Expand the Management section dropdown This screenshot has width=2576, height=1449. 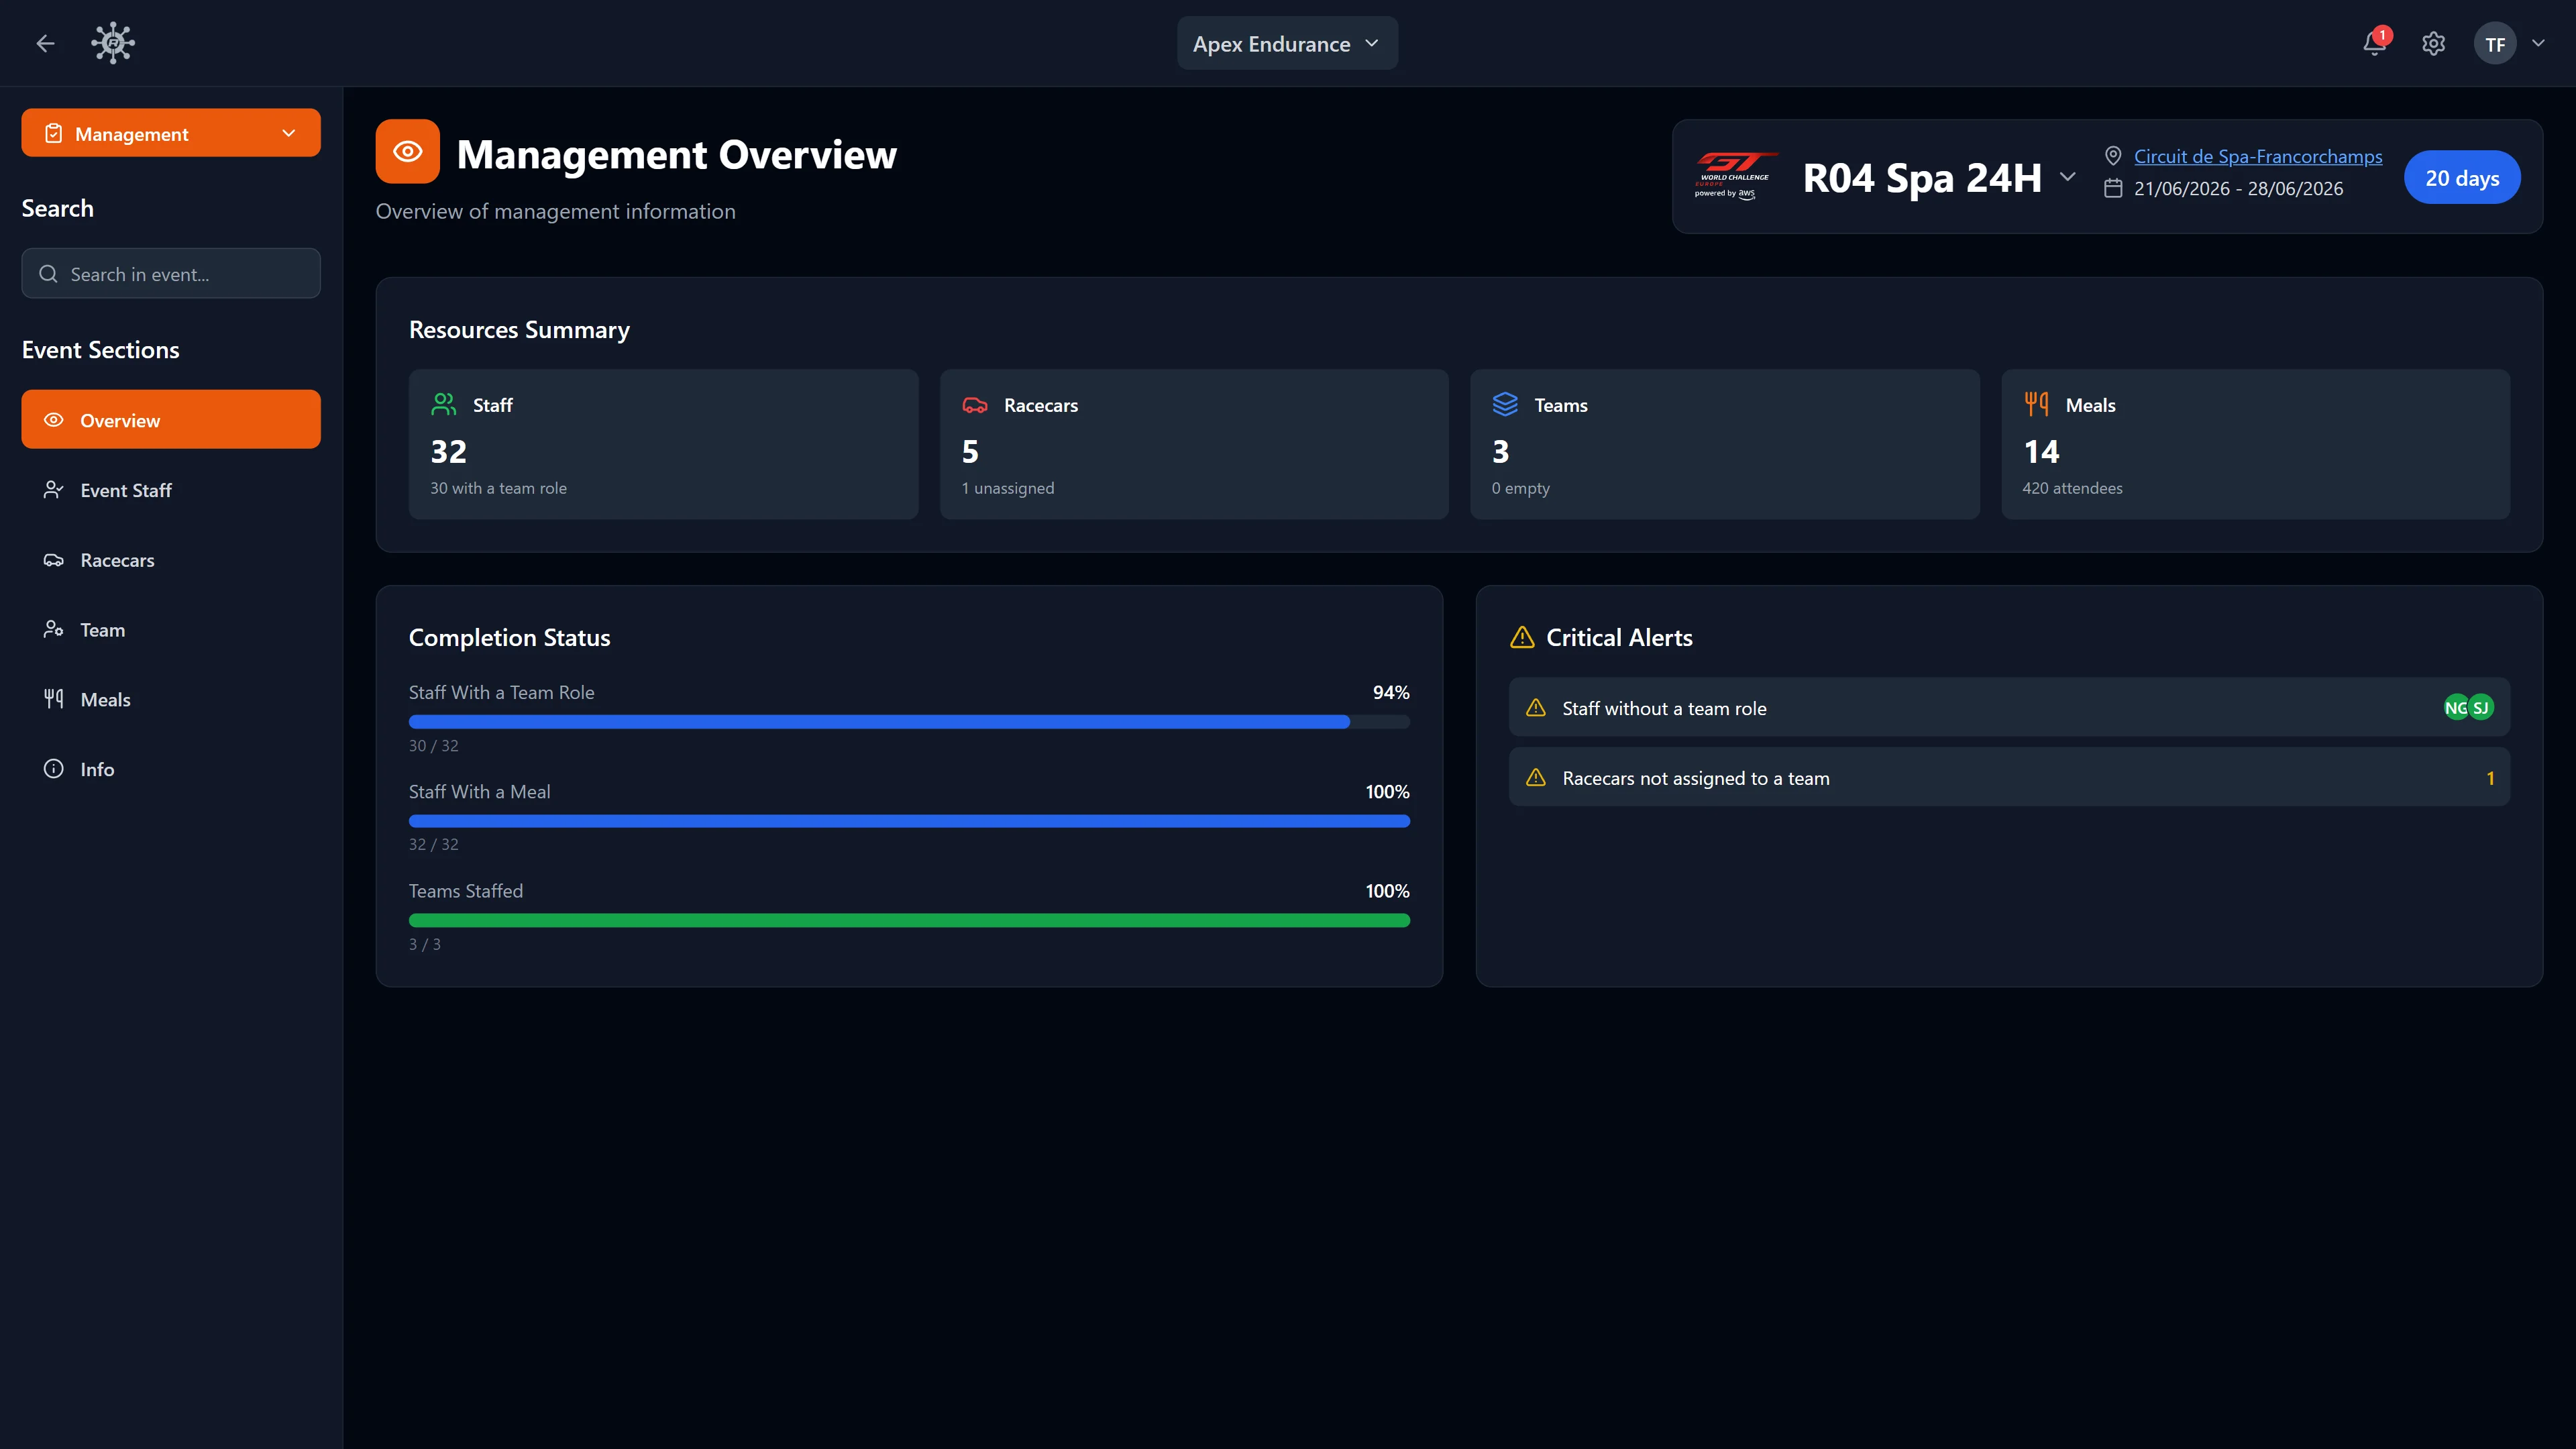point(171,133)
